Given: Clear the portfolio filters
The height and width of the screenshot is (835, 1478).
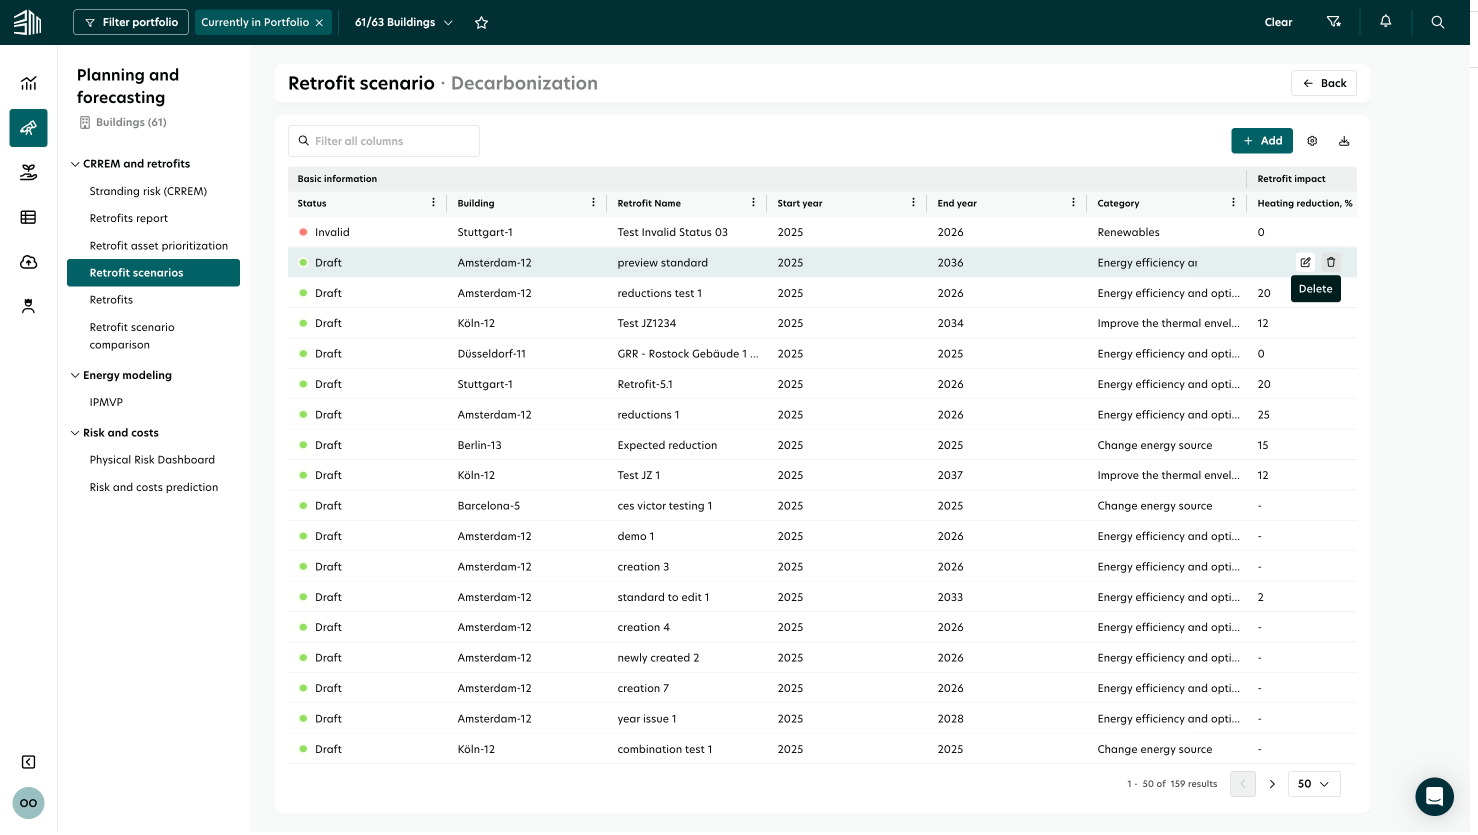Looking at the screenshot, I should [1278, 22].
